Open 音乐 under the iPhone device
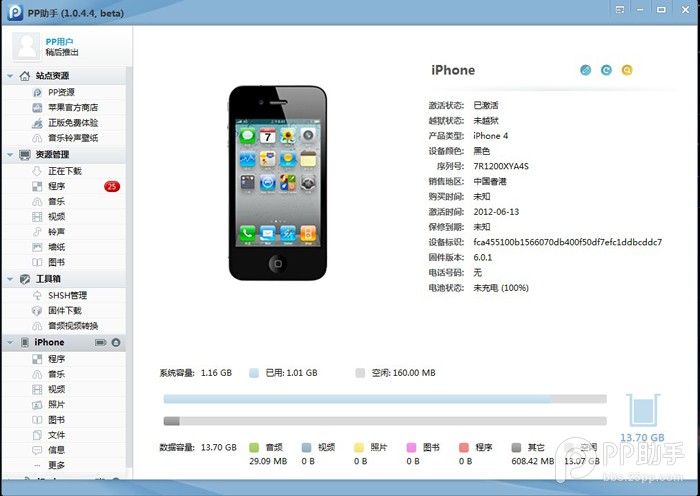 [x=63, y=374]
